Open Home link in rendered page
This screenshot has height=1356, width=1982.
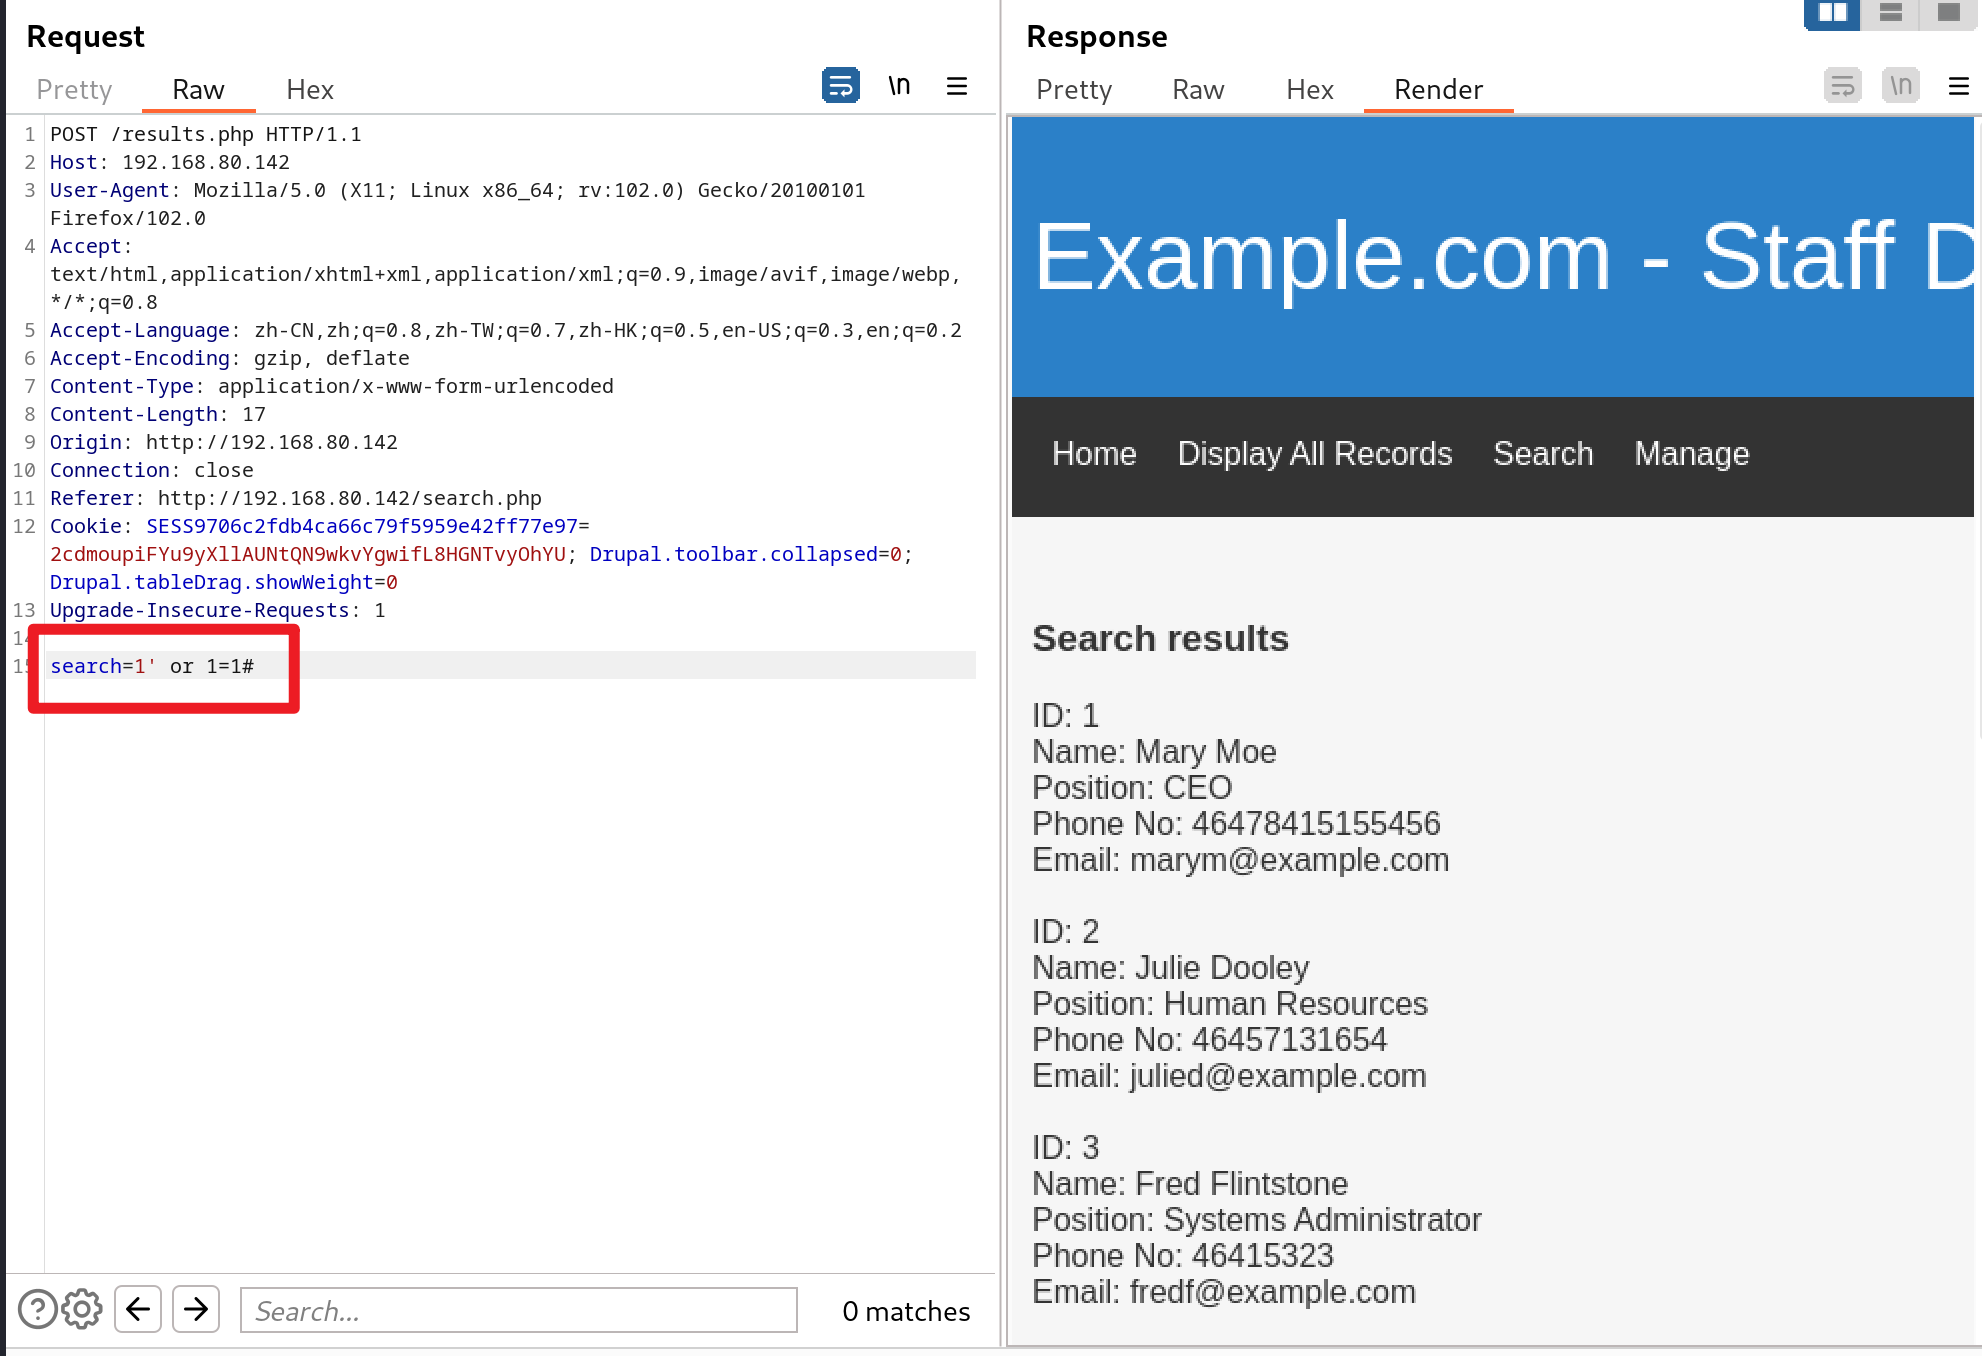point(1094,454)
